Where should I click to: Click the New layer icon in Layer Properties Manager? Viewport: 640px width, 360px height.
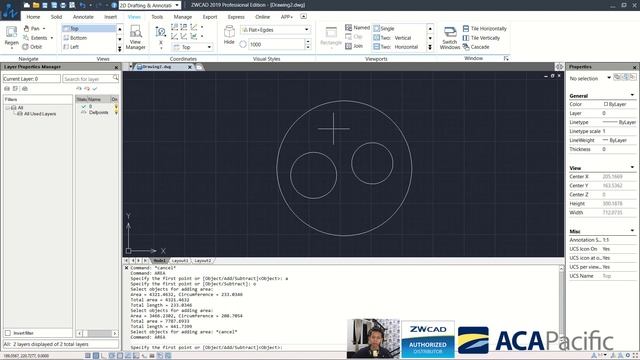(79, 89)
